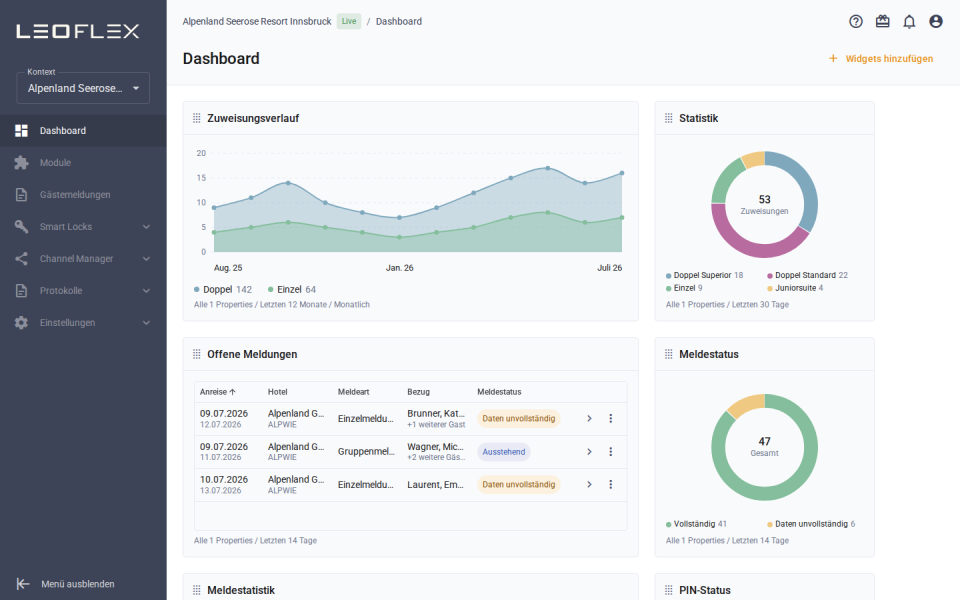Viewport: 960px width, 600px height.
Task: Click the plus icon beside Widgets hinzufügen
Action: tap(833, 59)
